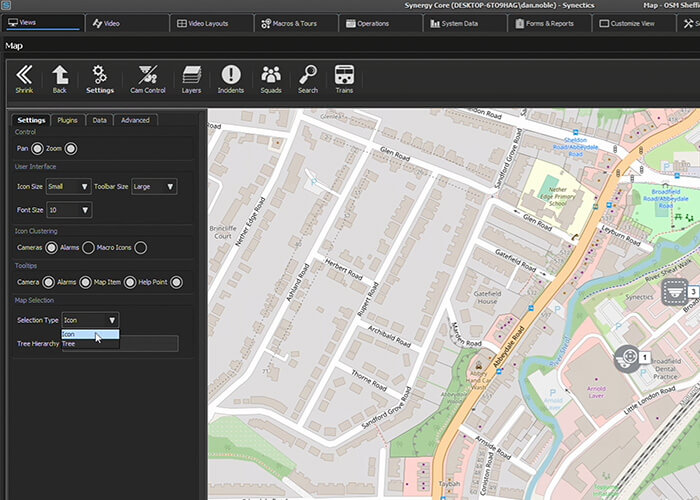This screenshot has height=500, width=700.
Task: Open the Video top tab
Action: (x=128, y=23)
